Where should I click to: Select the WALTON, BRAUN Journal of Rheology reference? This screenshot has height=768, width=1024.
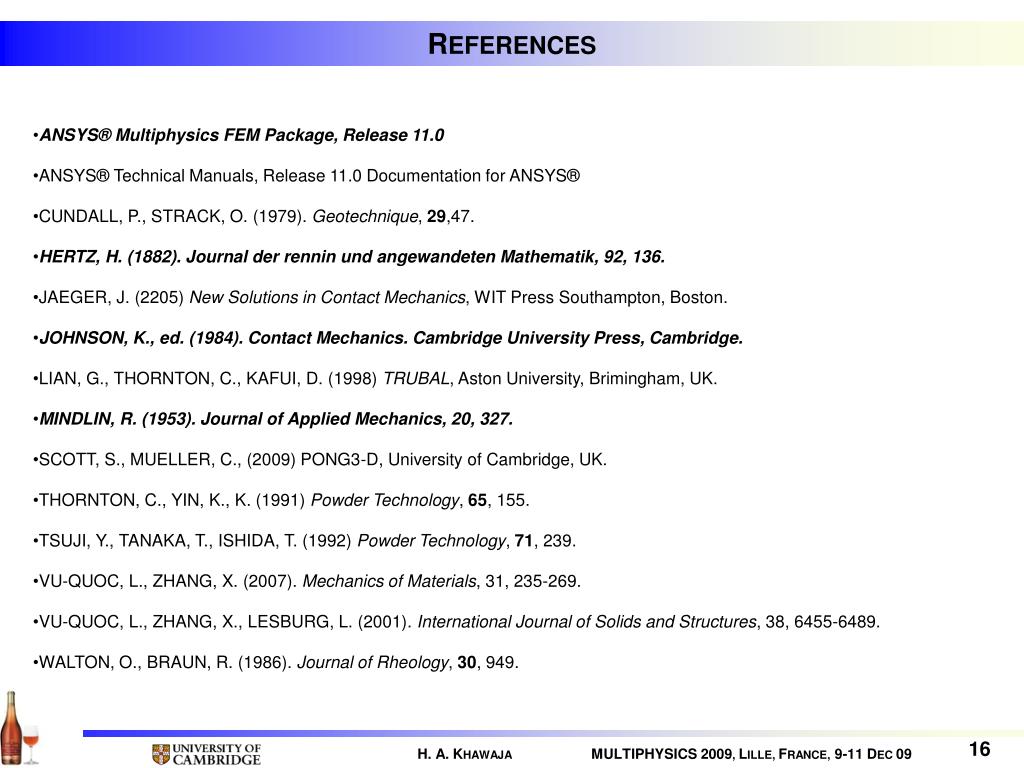pos(276,662)
